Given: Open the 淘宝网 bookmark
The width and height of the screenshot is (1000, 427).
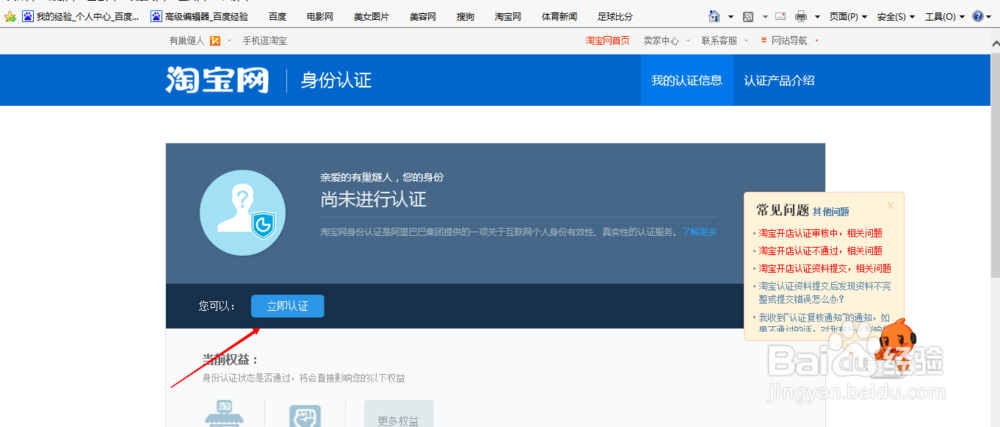Looking at the screenshot, I should coord(508,17).
